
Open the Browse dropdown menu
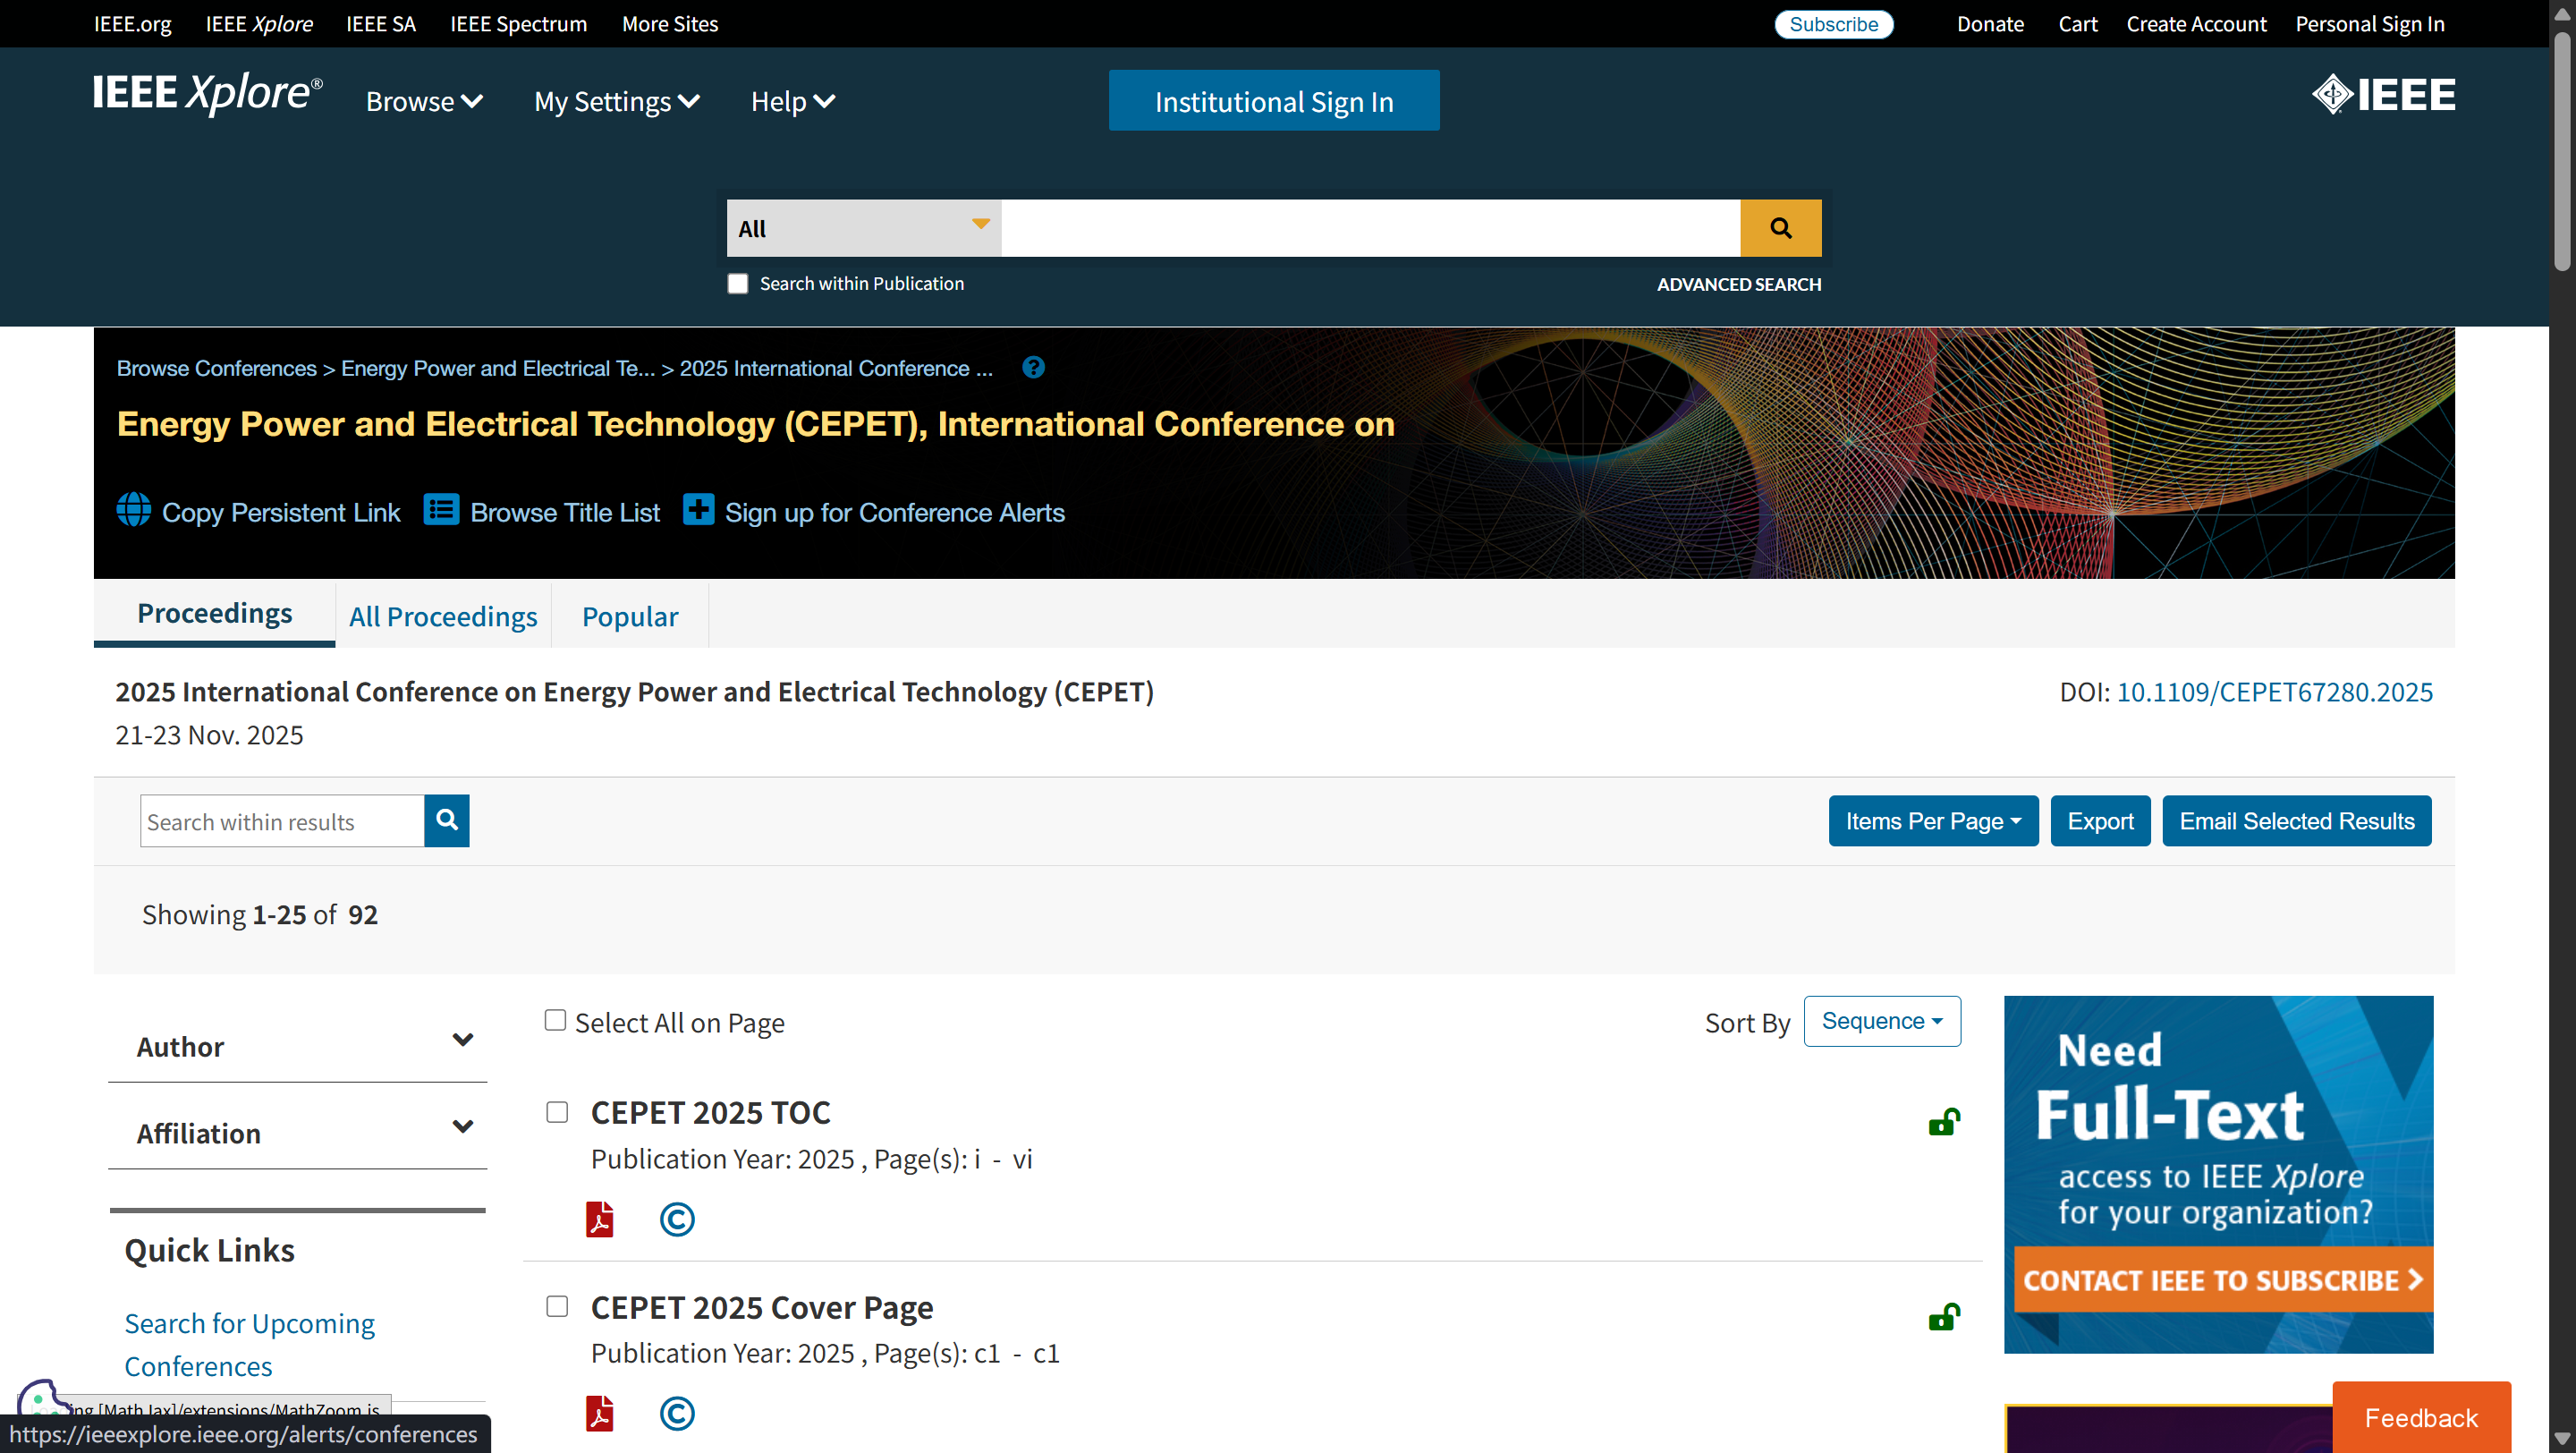coord(424,101)
